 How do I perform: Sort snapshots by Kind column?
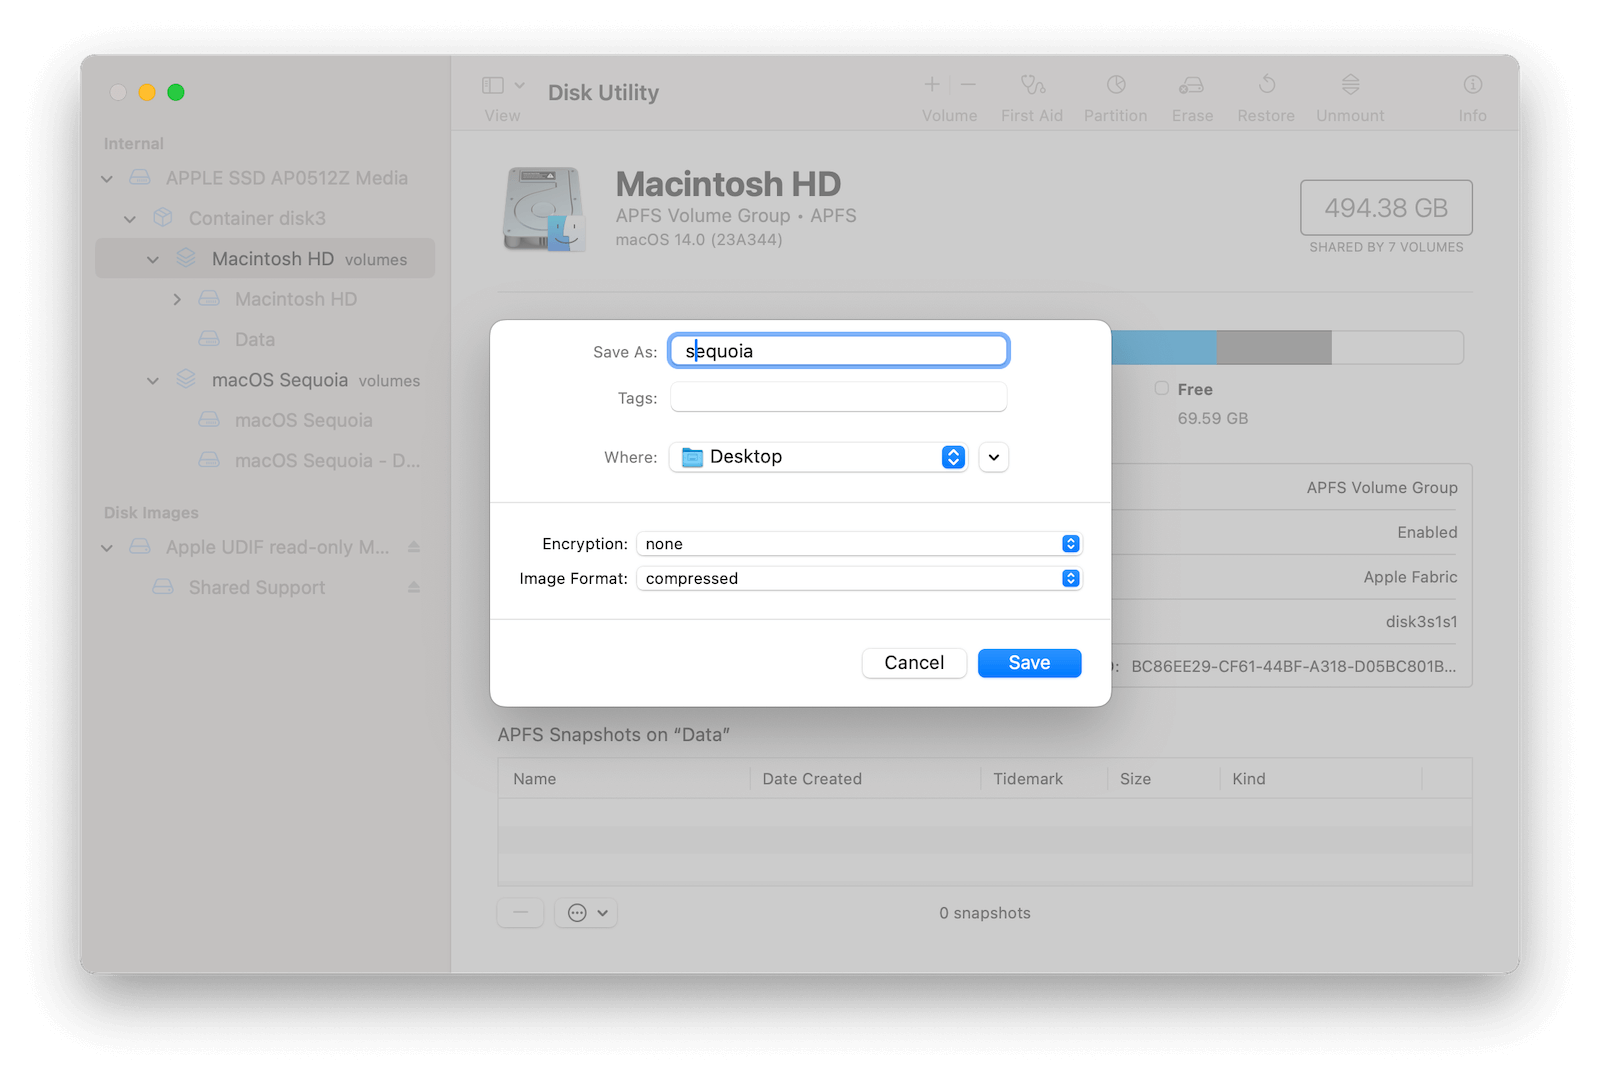pyautogui.click(x=1321, y=779)
